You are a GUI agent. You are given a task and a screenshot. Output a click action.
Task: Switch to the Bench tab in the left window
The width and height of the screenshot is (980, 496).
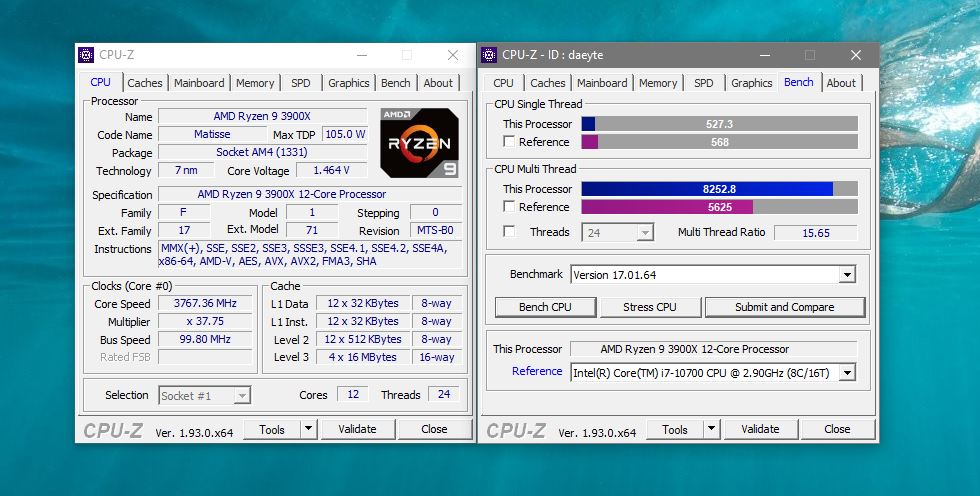click(396, 83)
